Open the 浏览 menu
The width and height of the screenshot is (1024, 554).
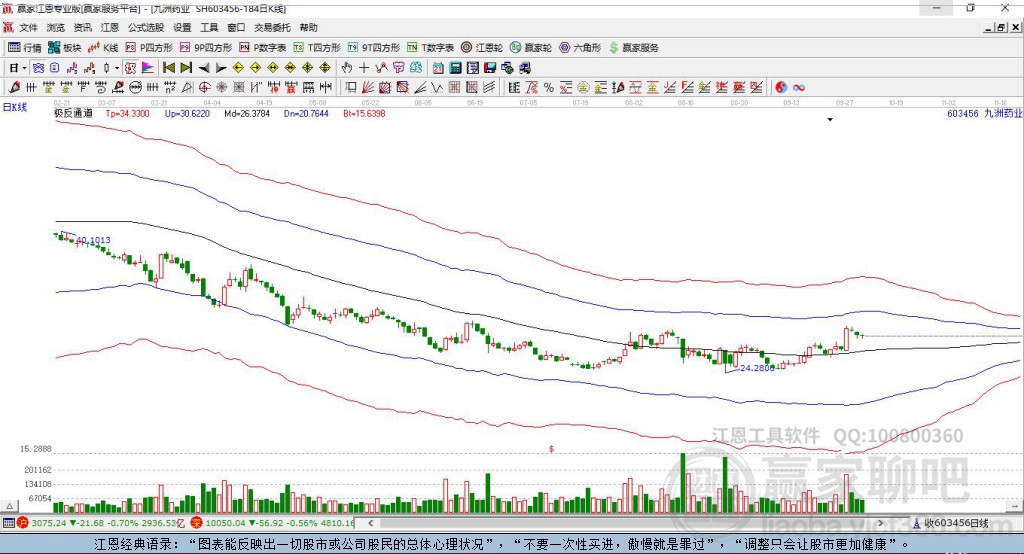(x=56, y=27)
